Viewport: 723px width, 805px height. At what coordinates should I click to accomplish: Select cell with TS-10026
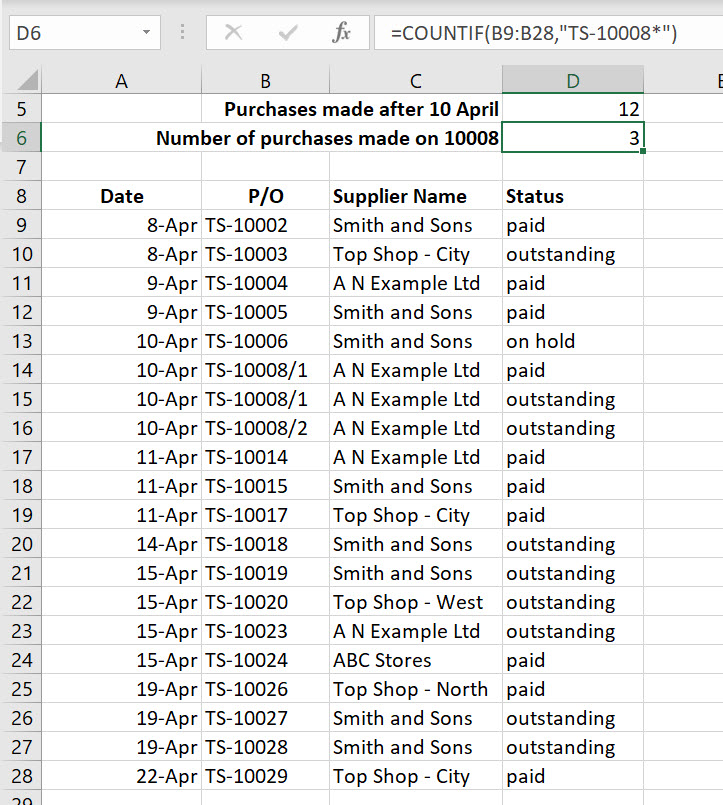(x=265, y=689)
